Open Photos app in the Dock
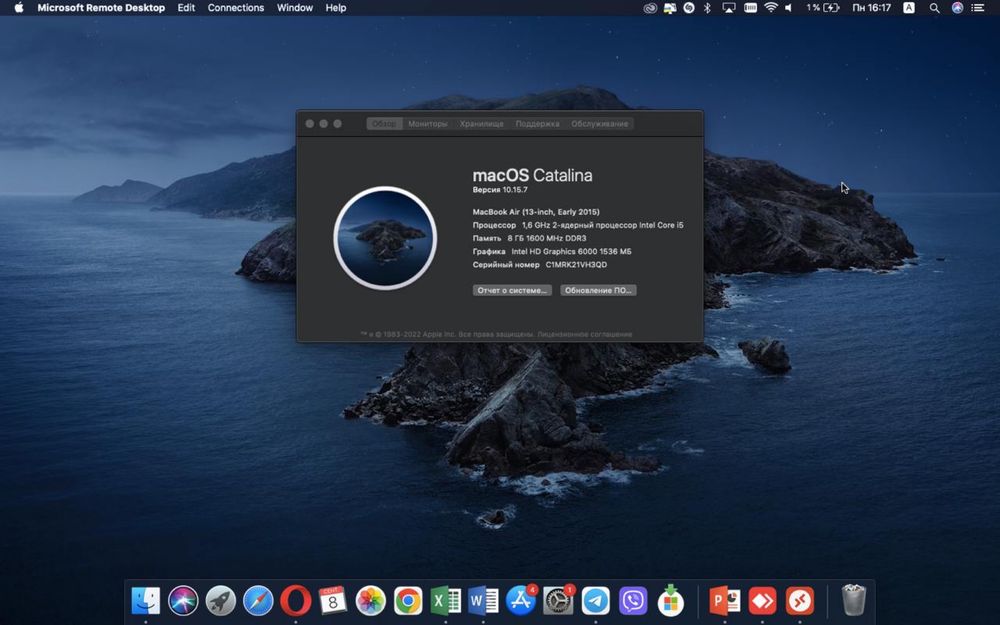The width and height of the screenshot is (1000, 625). (371, 600)
